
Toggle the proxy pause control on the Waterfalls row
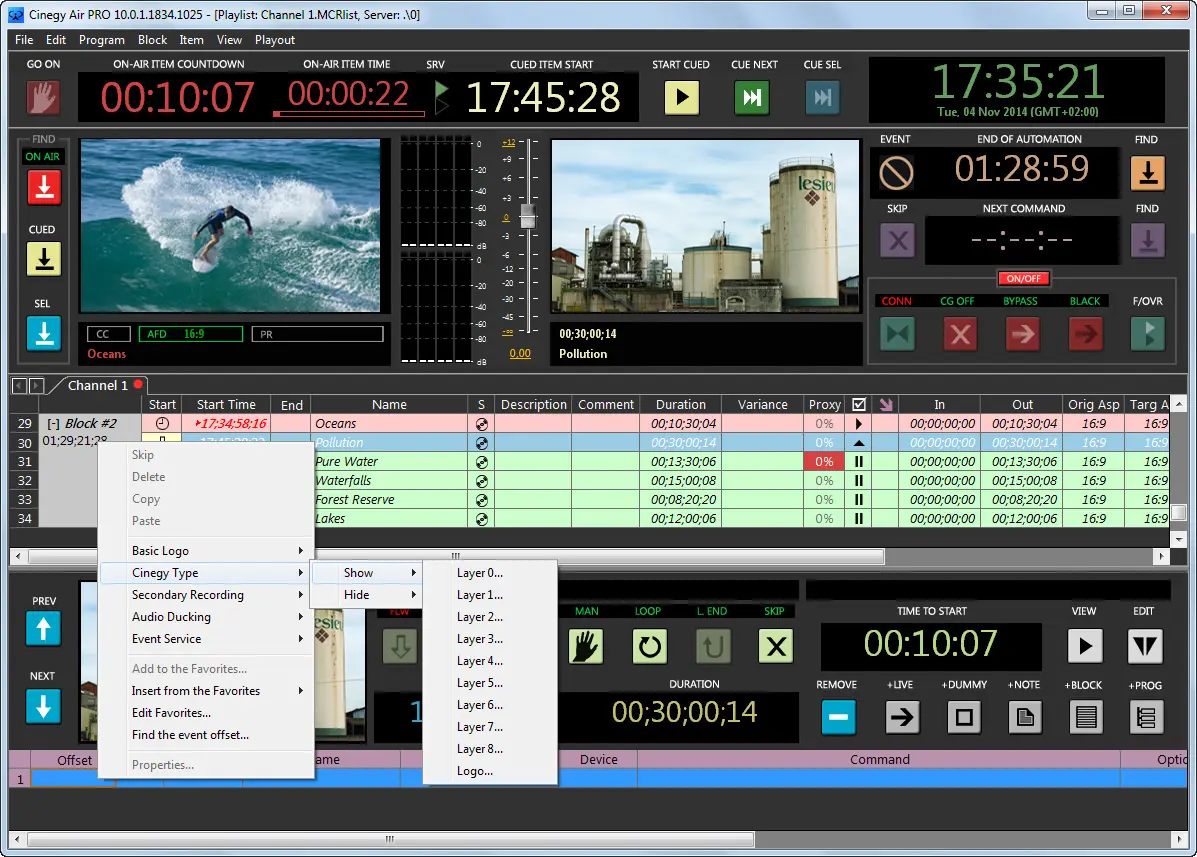point(857,480)
